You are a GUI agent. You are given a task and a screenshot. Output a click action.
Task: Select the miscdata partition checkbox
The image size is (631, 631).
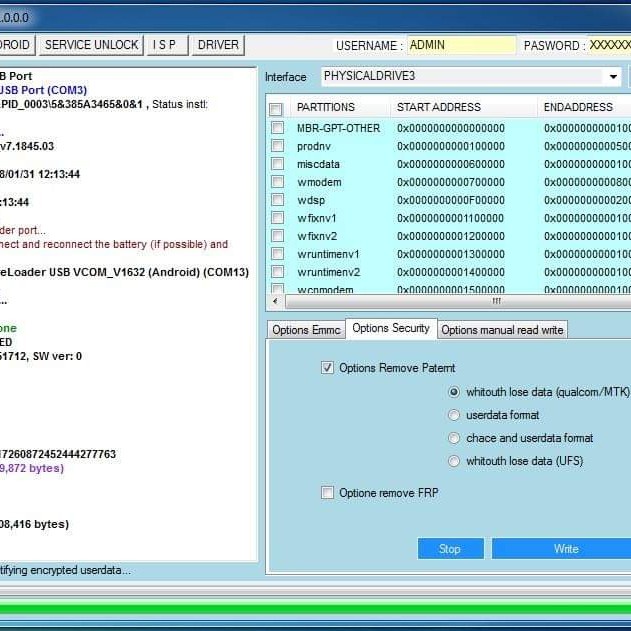click(x=277, y=164)
